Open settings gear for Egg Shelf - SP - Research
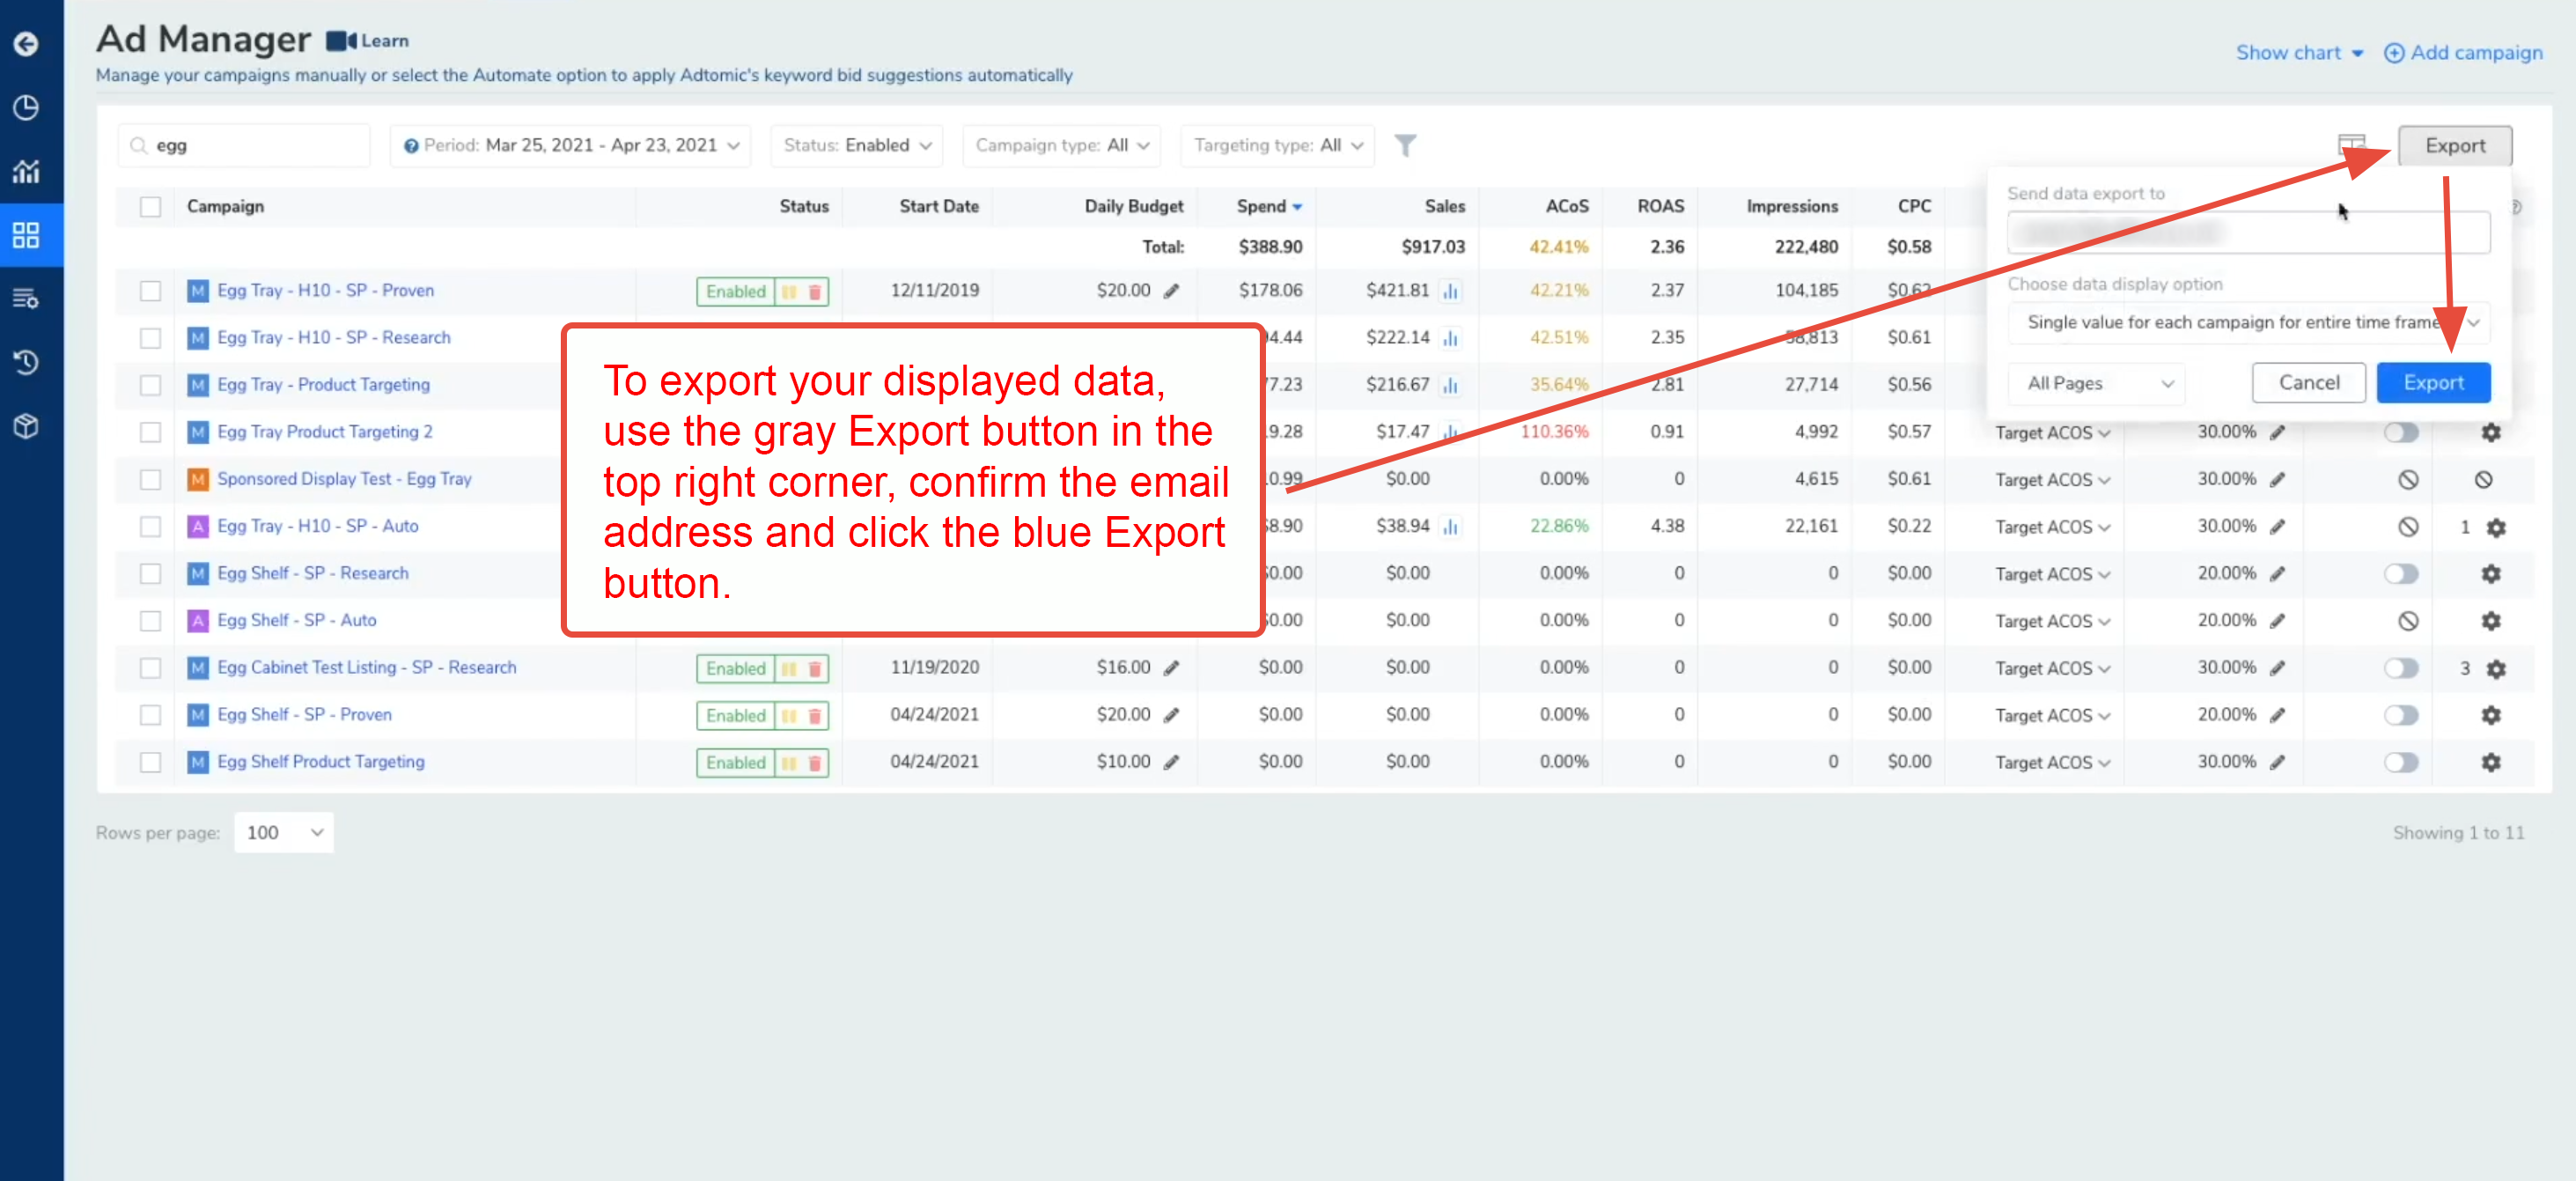This screenshot has height=1181, width=2576. [2491, 574]
